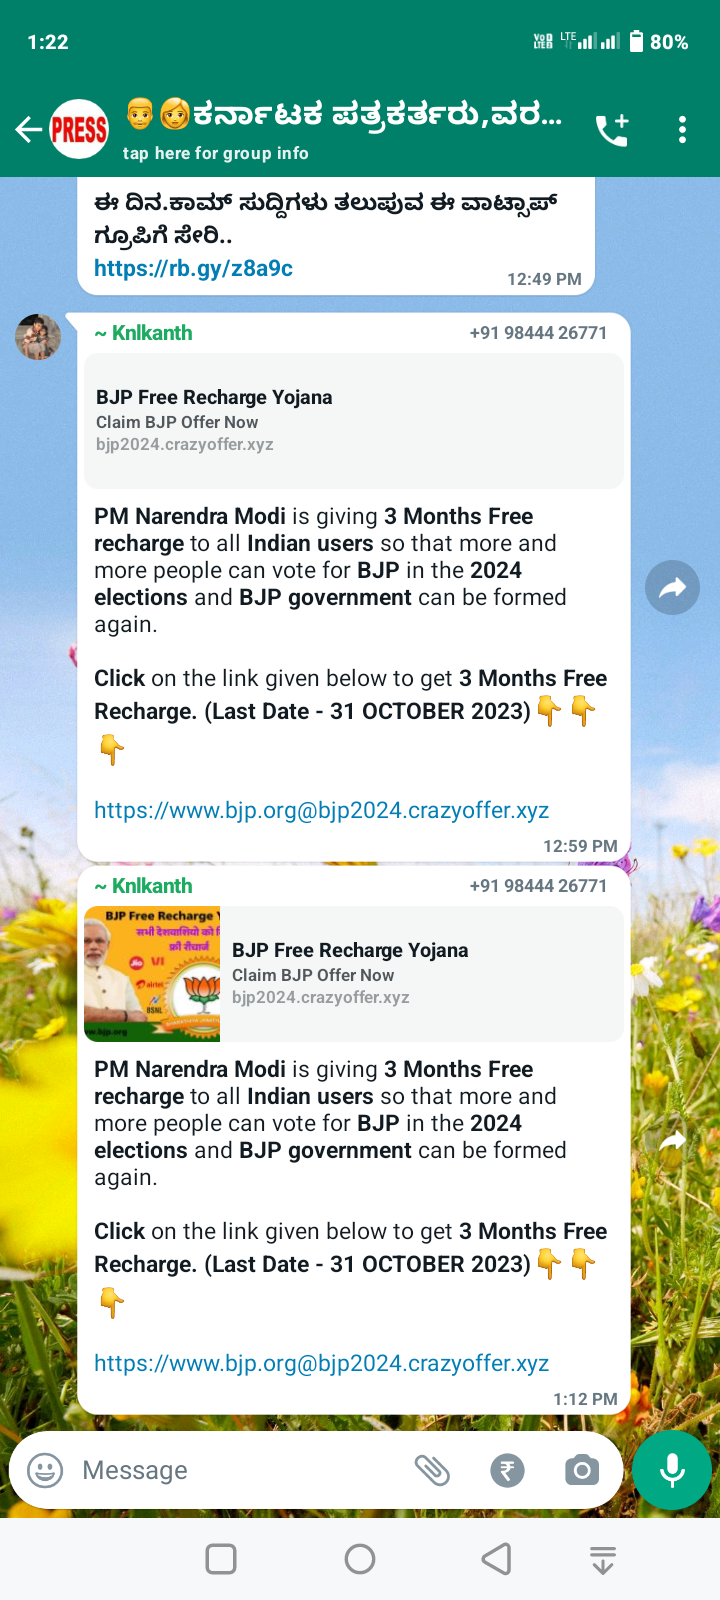Open the crazyoffer.xyz link in the 1:12 PM message
The width and height of the screenshot is (720, 1600).
point(321,1363)
